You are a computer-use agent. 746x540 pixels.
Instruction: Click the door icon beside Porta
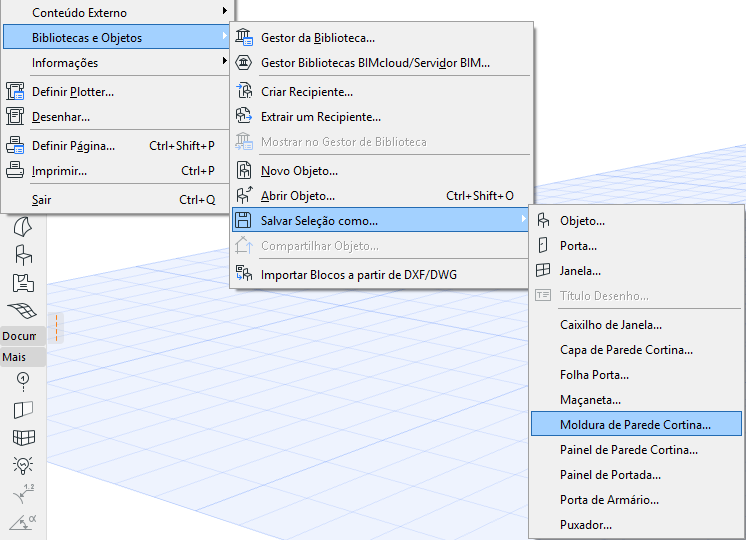(543, 245)
